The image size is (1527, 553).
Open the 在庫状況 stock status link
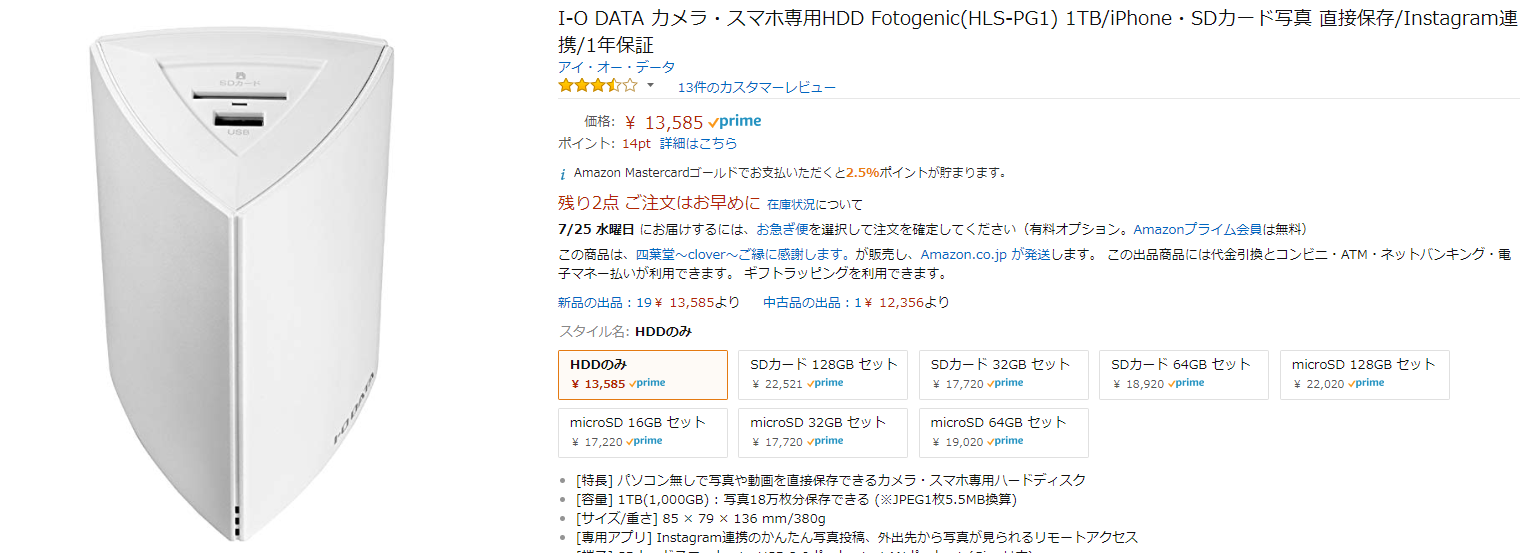[791, 204]
